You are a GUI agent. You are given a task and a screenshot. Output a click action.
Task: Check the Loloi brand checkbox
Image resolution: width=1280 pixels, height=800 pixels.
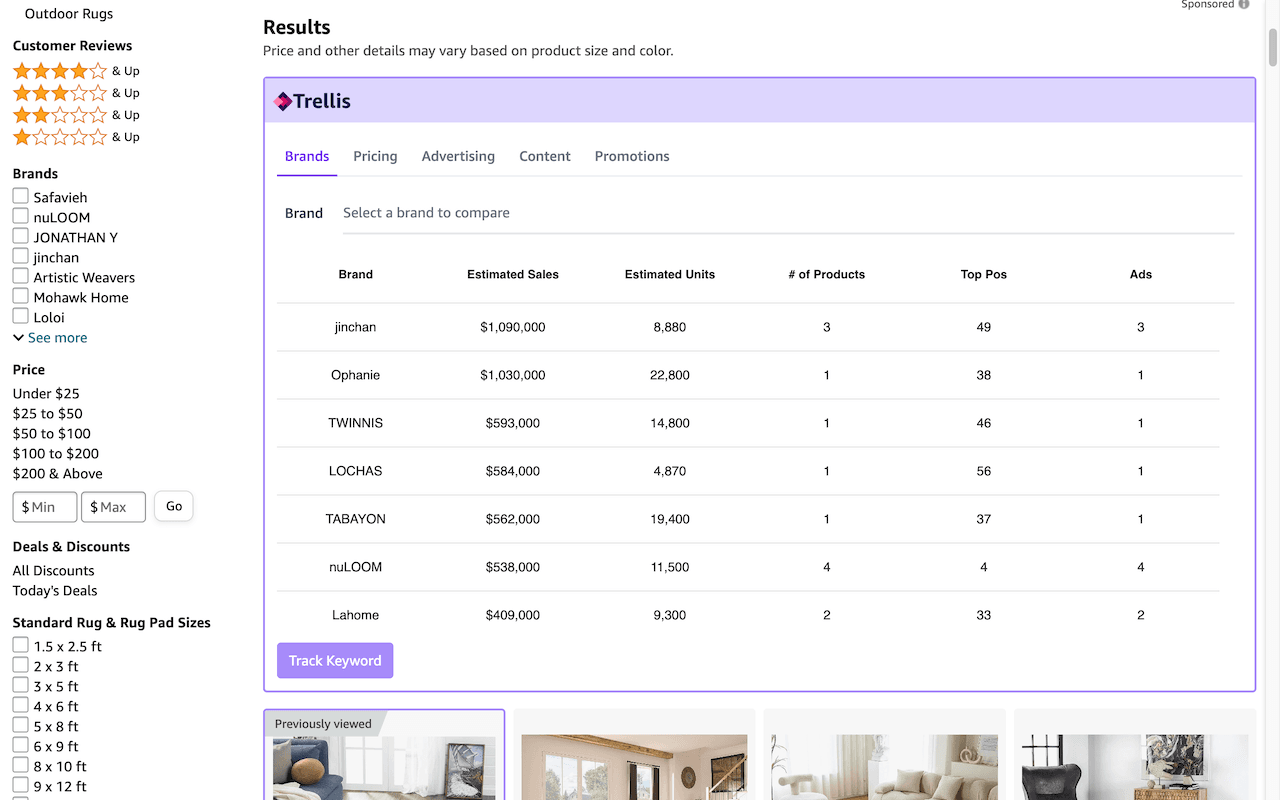click(x=20, y=316)
